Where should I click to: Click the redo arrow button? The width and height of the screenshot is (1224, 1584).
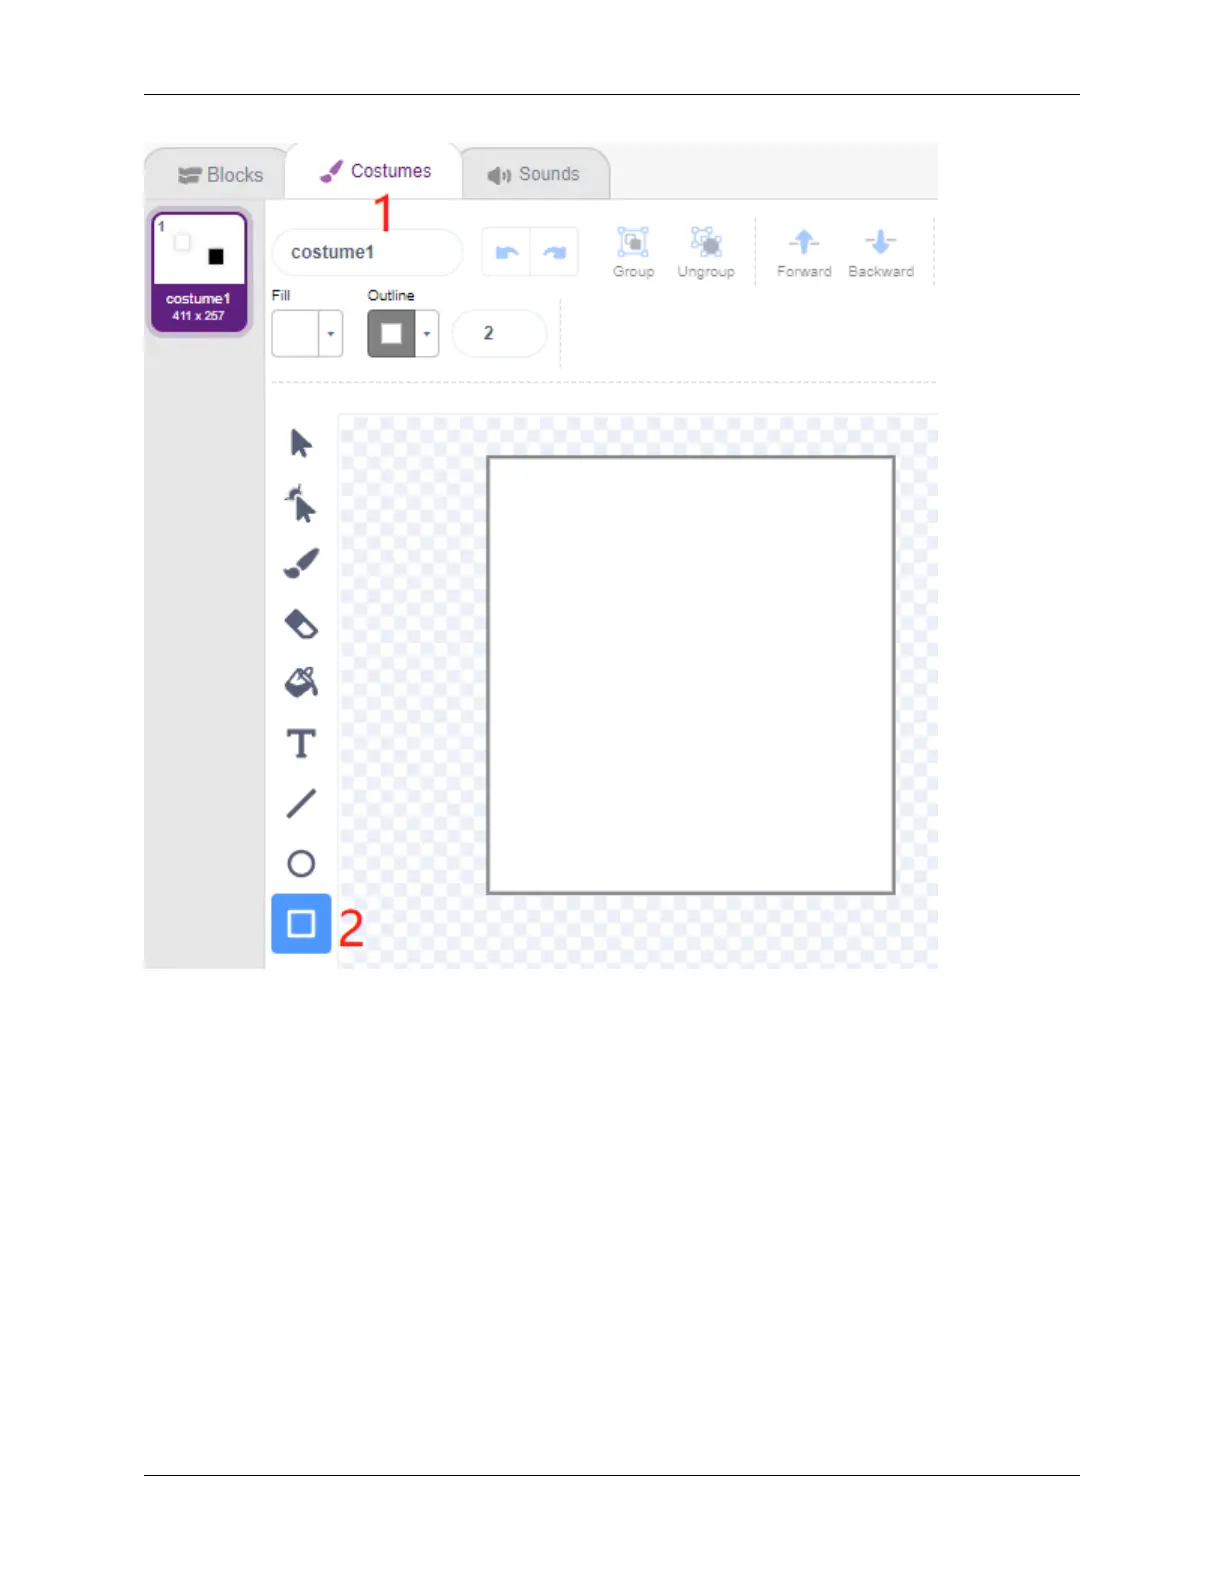point(554,252)
